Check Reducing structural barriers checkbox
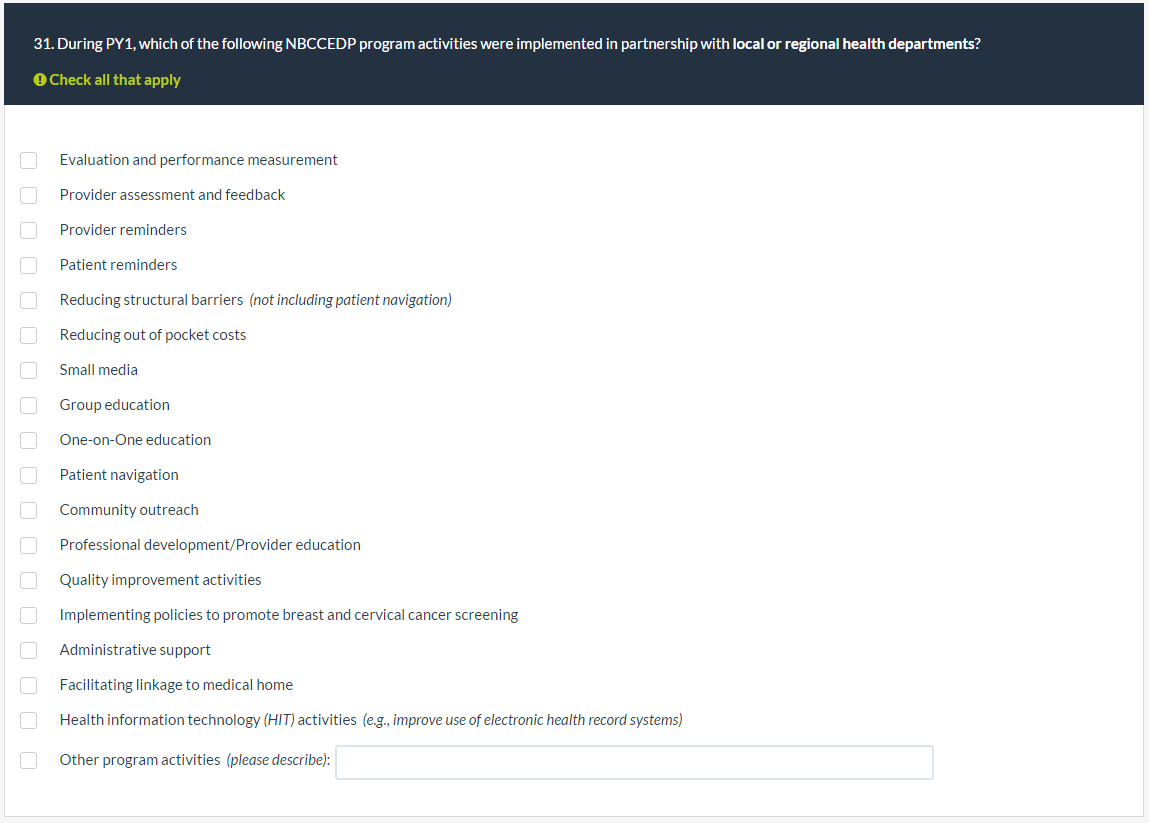Viewport: 1149px width, 823px height. point(29,300)
